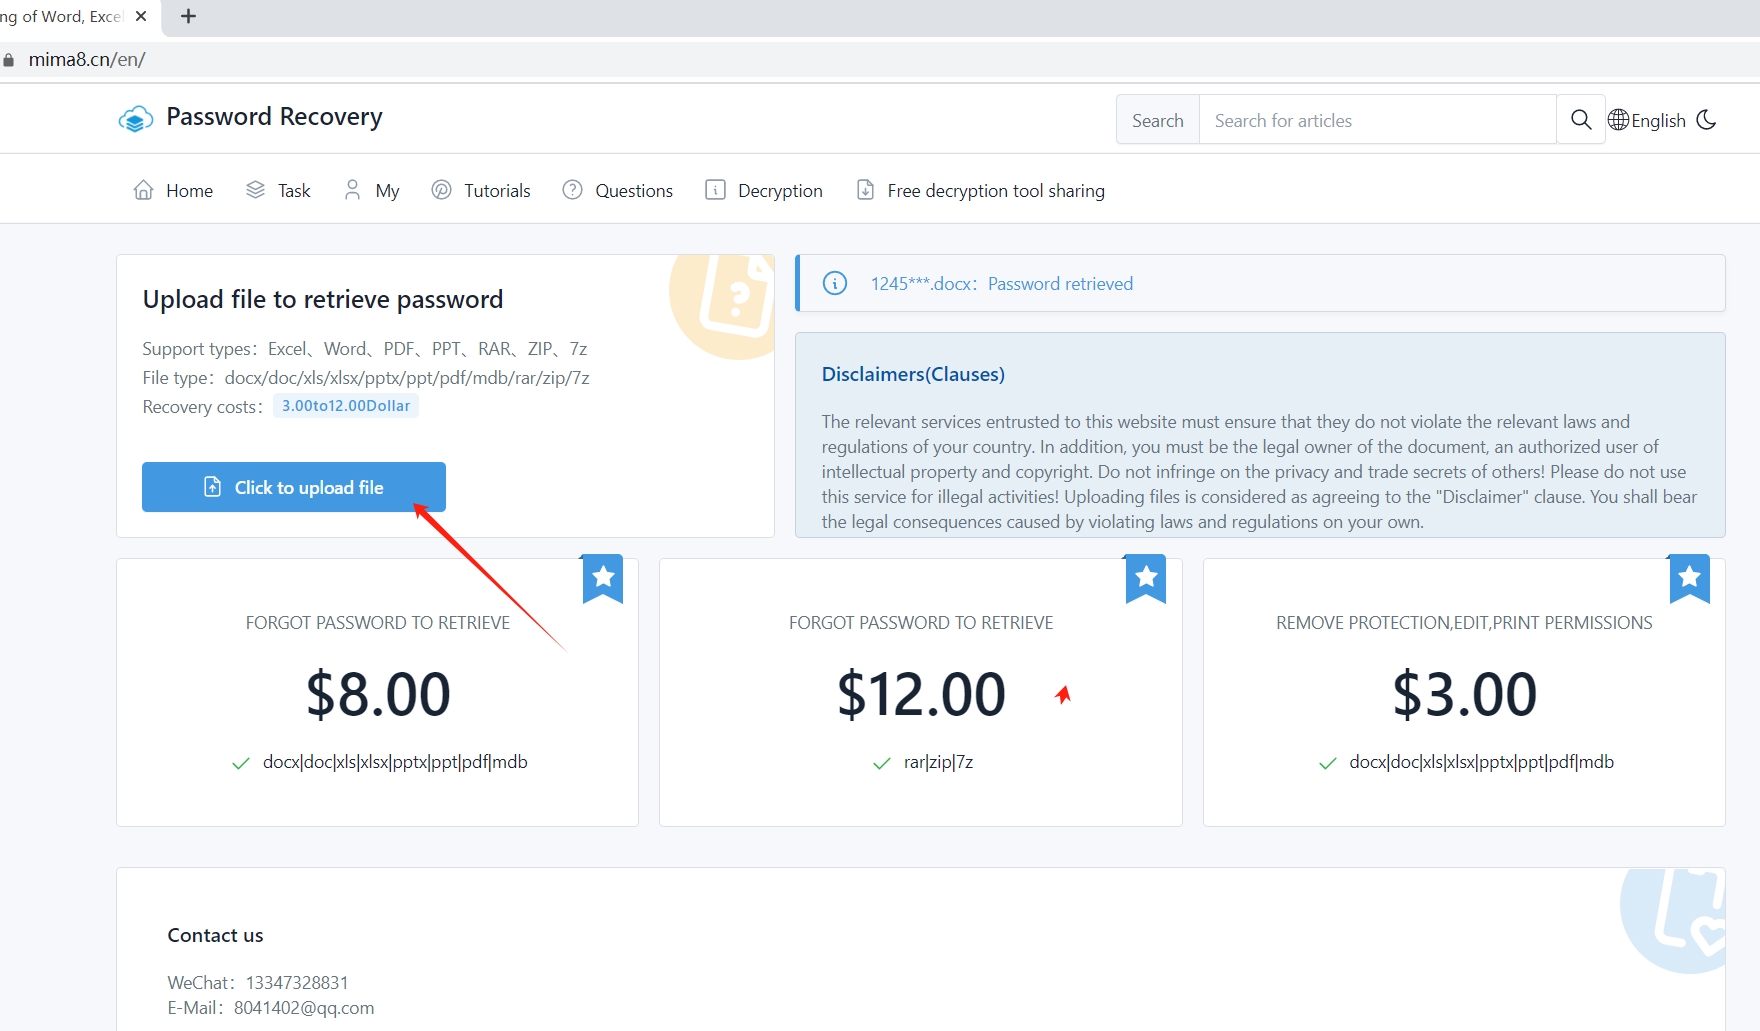Click the Password Recovery cloud logo
The width and height of the screenshot is (1760, 1031).
136,119
